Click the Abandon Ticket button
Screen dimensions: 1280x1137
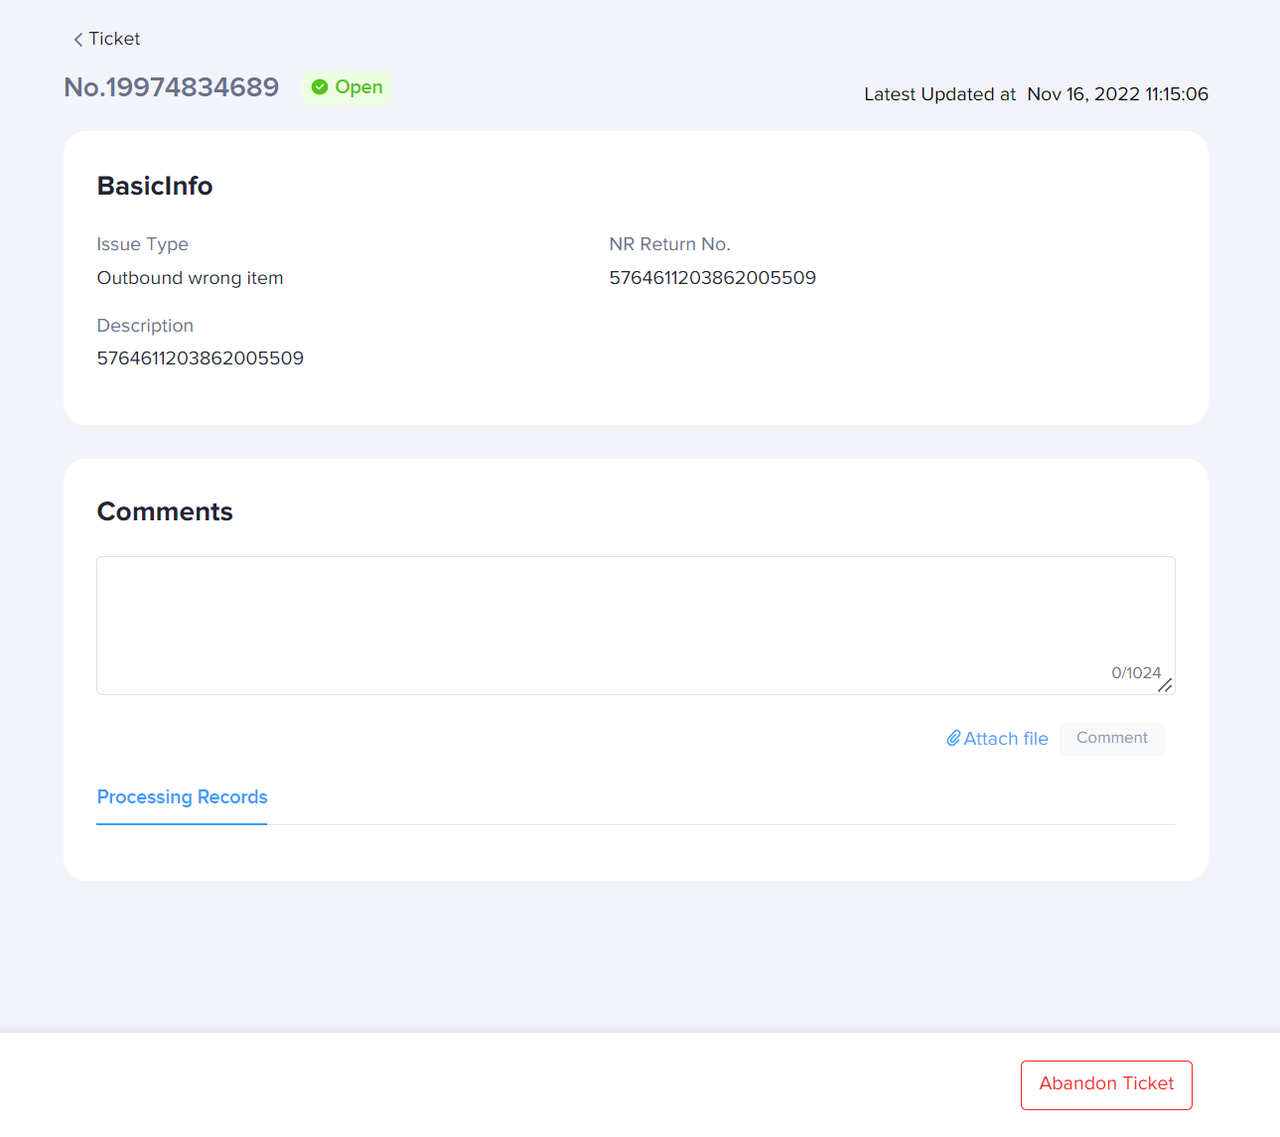pos(1106,1084)
